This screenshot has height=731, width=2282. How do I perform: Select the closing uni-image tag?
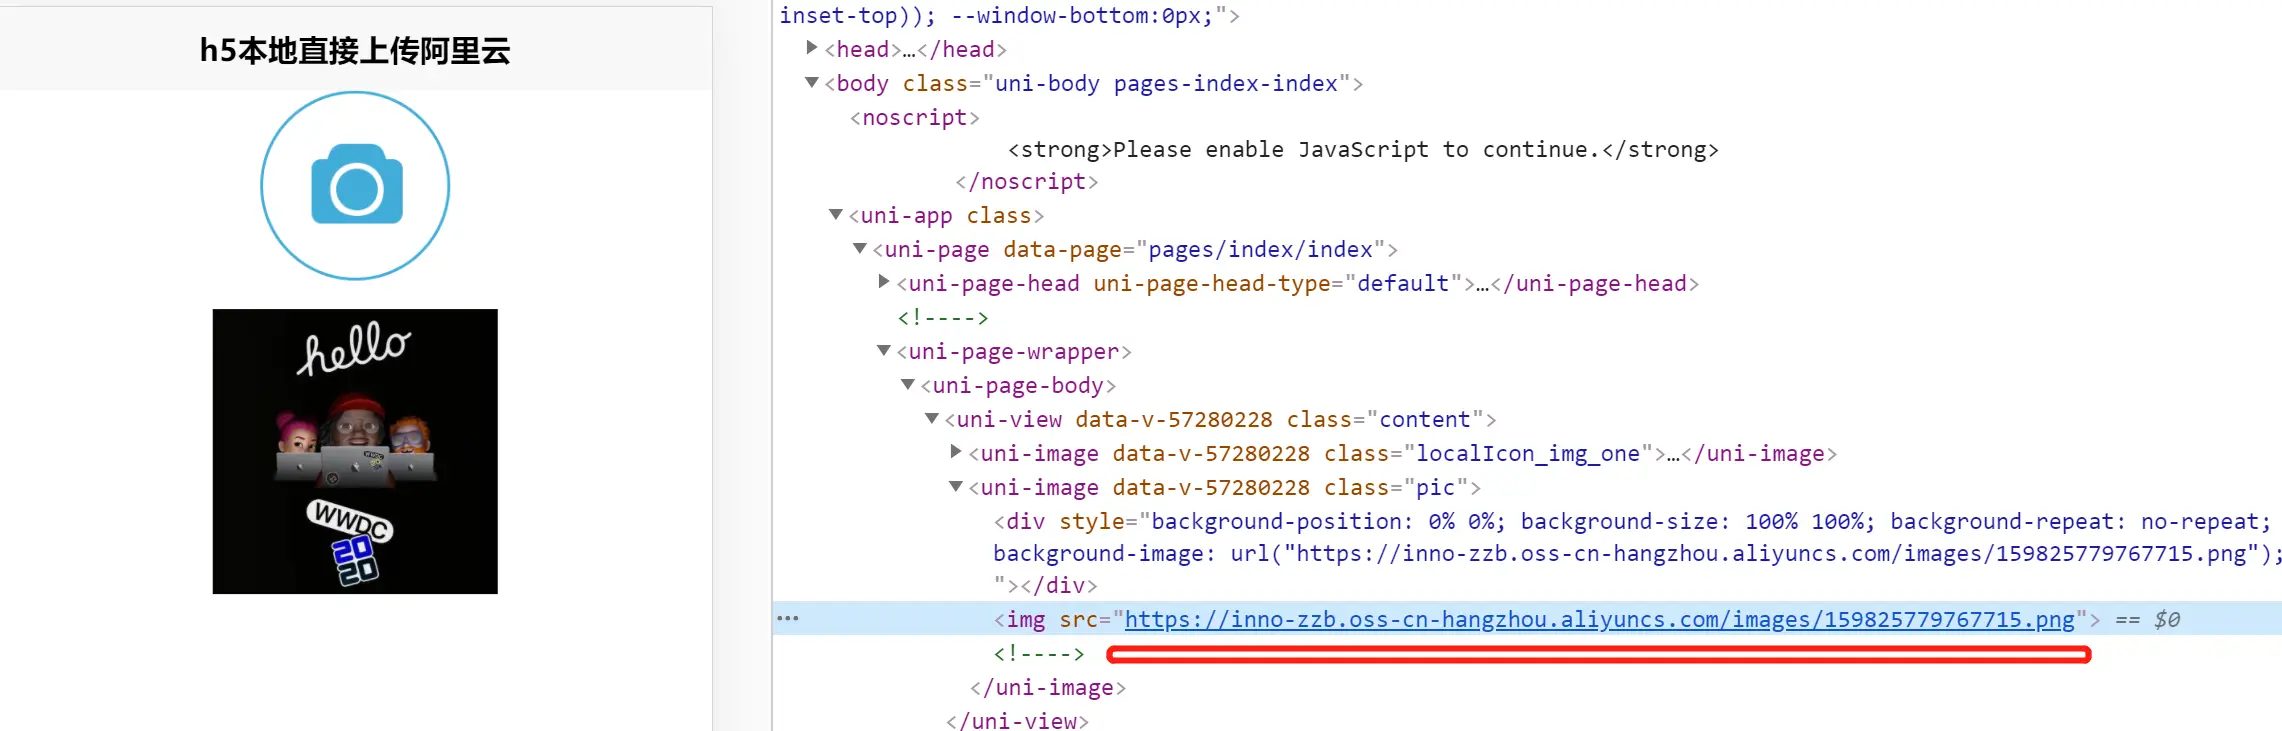pyautogui.click(x=1048, y=688)
